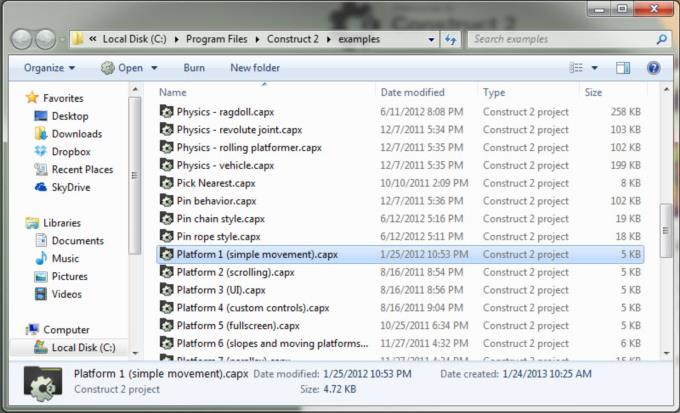This screenshot has height=413, width=680.
Task: Click the file list scroll up arrow
Action: pyautogui.click(x=666, y=90)
